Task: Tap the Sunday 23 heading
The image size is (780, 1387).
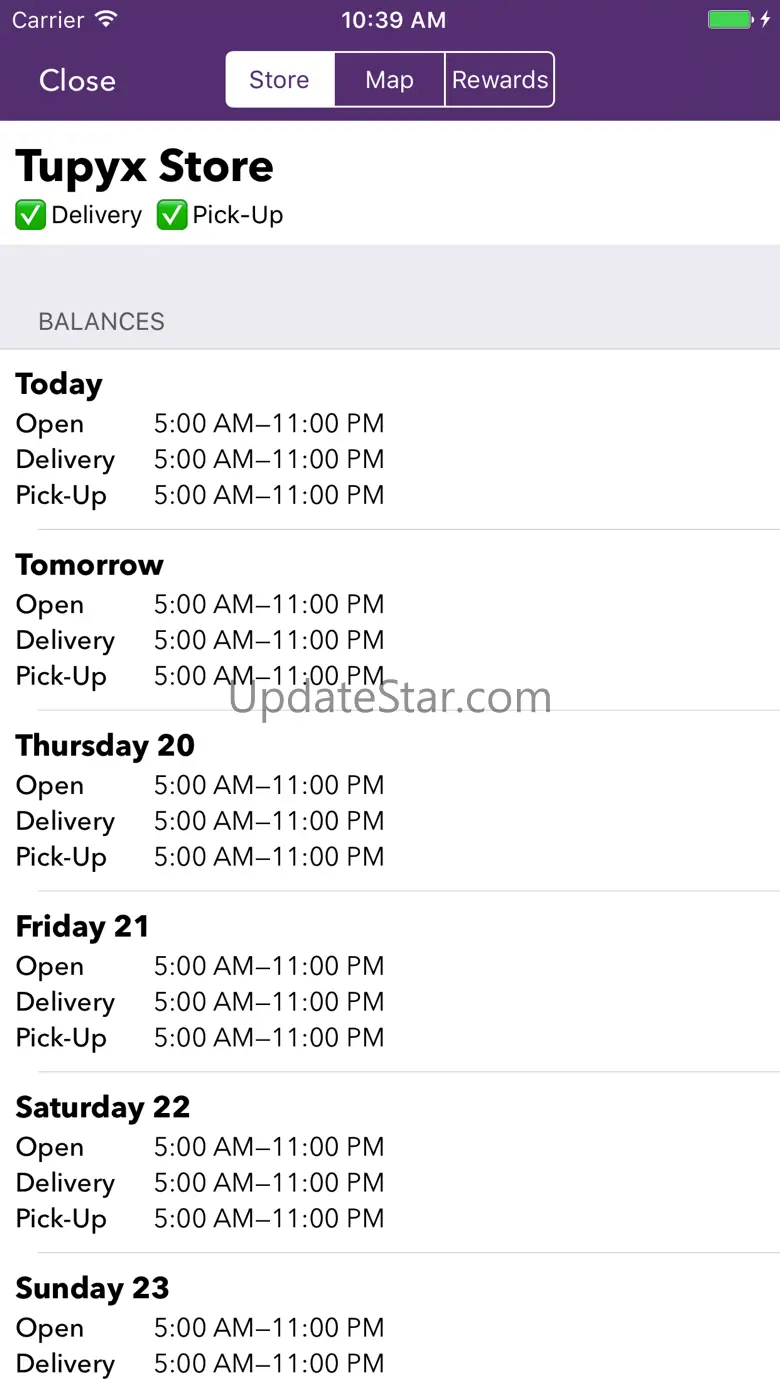Action: coord(92,1289)
